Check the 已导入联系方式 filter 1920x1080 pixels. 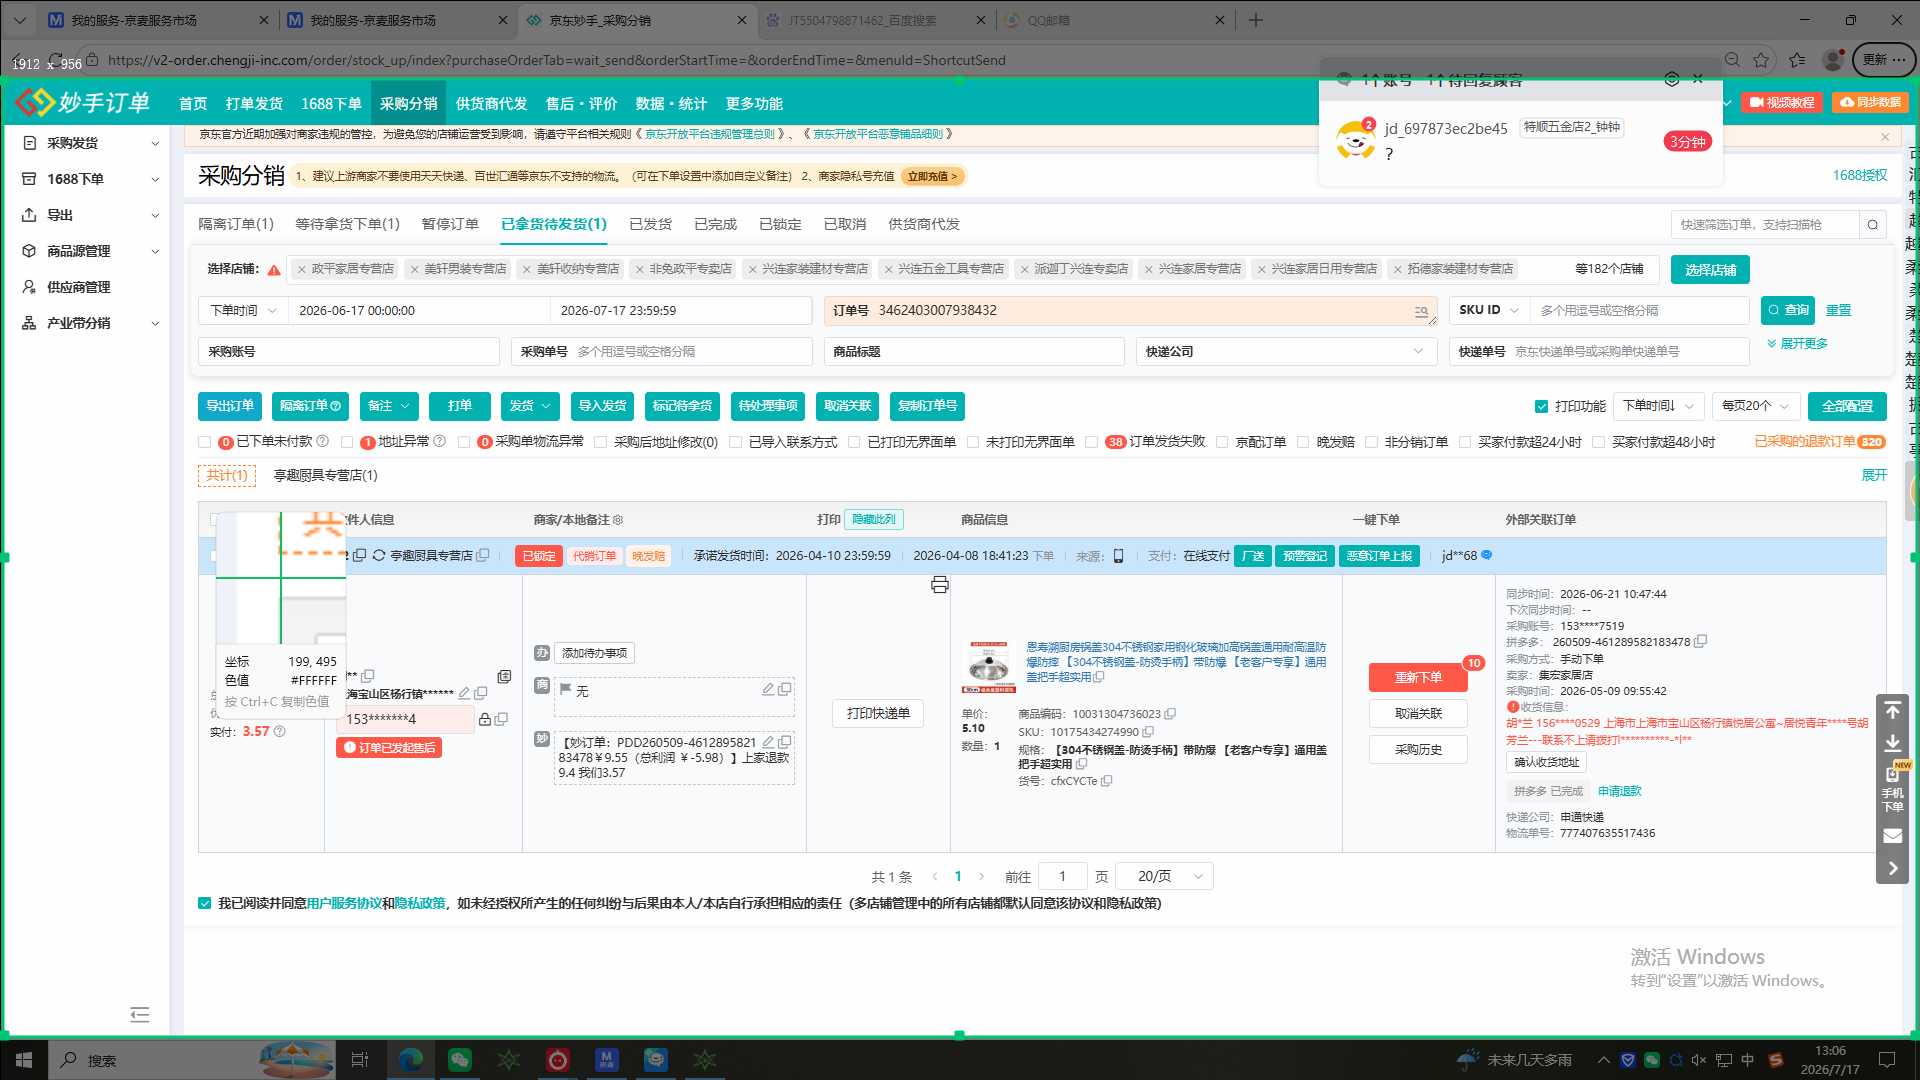coord(735,442)
